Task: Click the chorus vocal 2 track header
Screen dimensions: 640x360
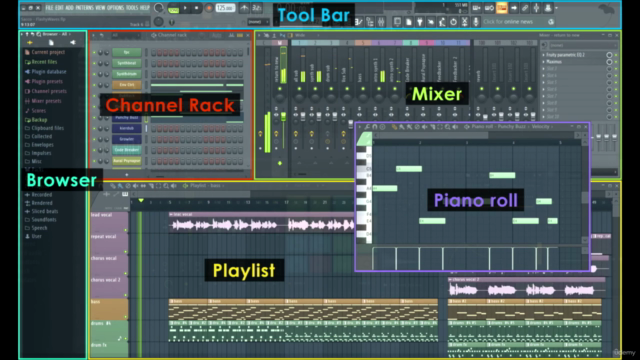Action: point(109,288)
